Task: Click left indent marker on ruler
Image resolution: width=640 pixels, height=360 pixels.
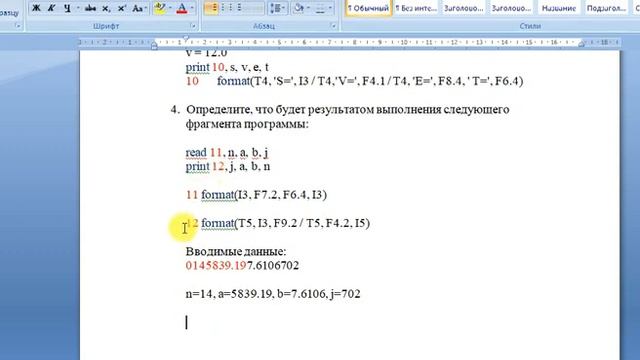Action: (154, 47)
